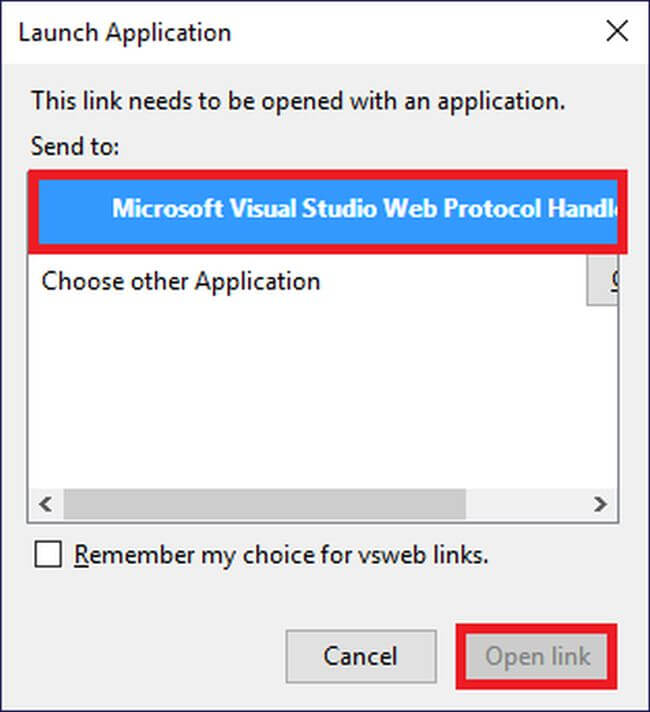Click the 'Send to:' label
The image size is (650, 712).
point(75,146)
